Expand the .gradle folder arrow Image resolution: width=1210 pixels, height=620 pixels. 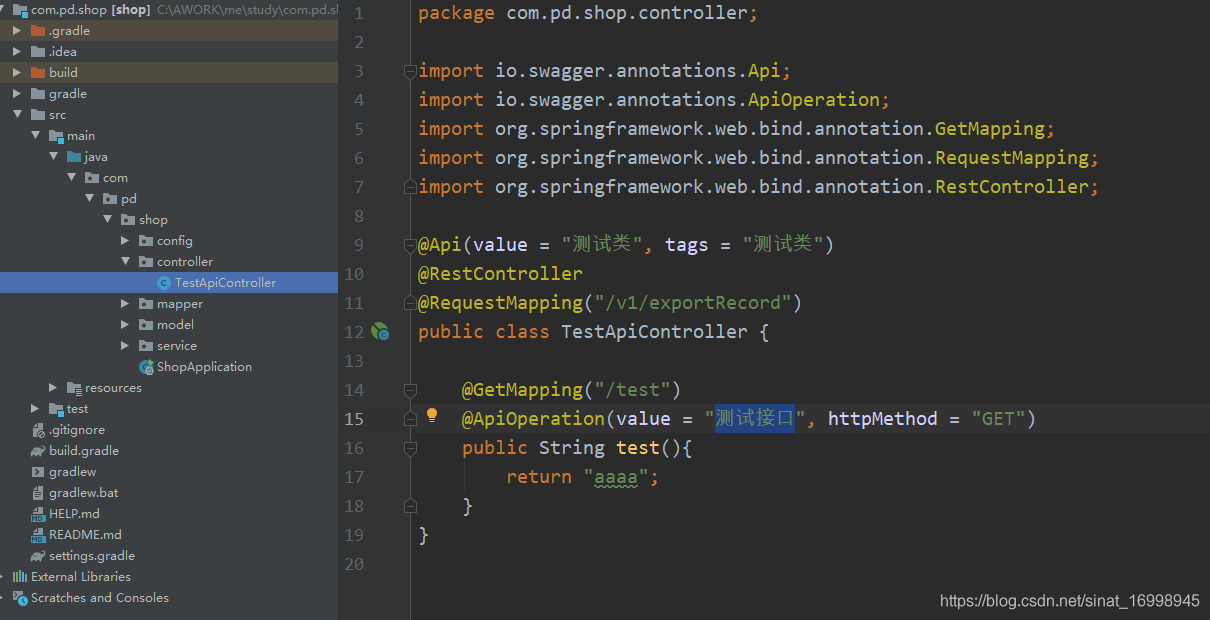click(x=16, y=31)
